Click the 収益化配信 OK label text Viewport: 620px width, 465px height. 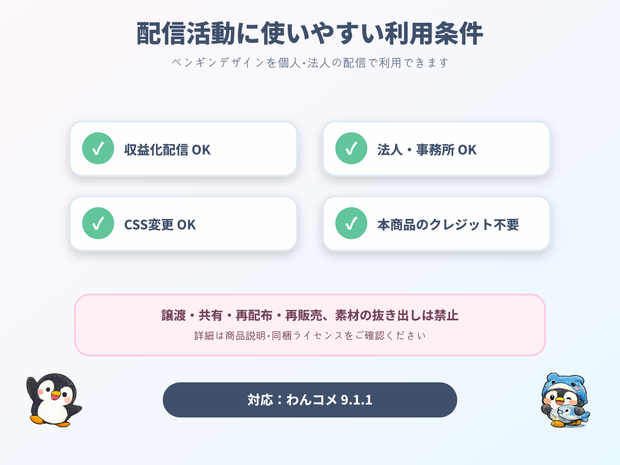pyautogui.click(x=167, y=149)
